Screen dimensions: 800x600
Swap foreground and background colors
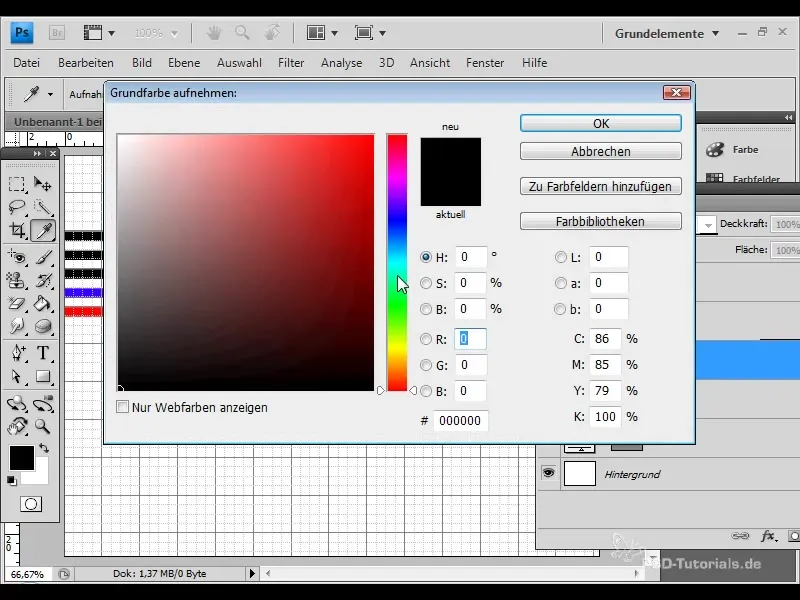coord(44,448)
